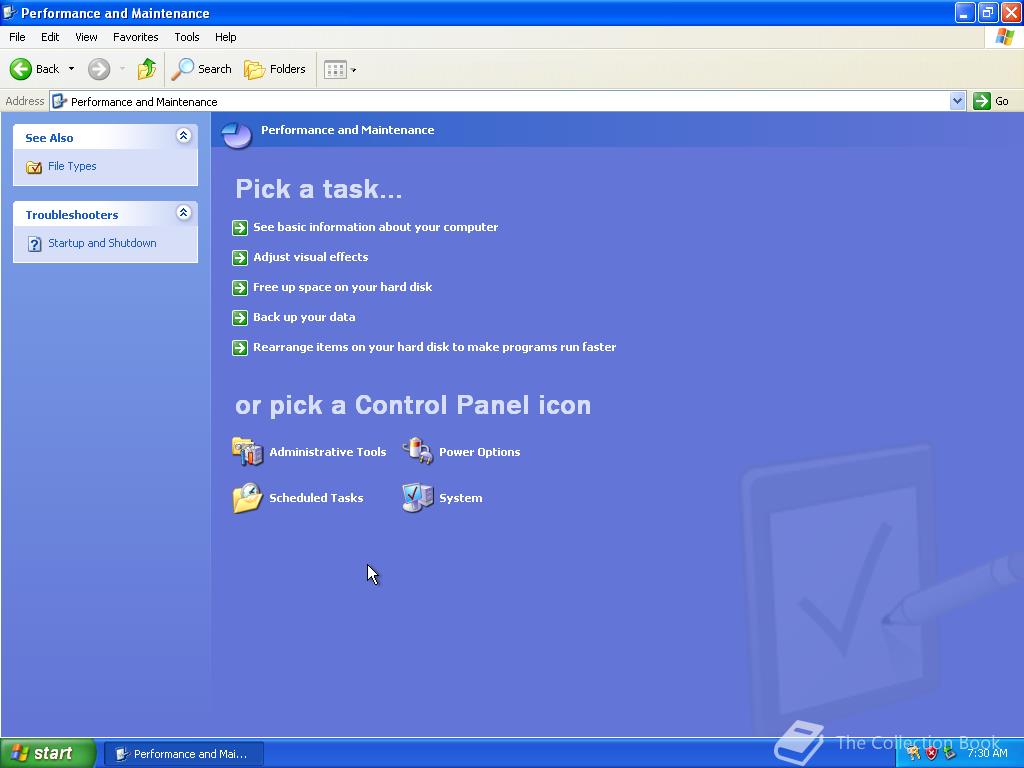Toggle the Folders pane button
1024x768 pixels.
[274, 69]
